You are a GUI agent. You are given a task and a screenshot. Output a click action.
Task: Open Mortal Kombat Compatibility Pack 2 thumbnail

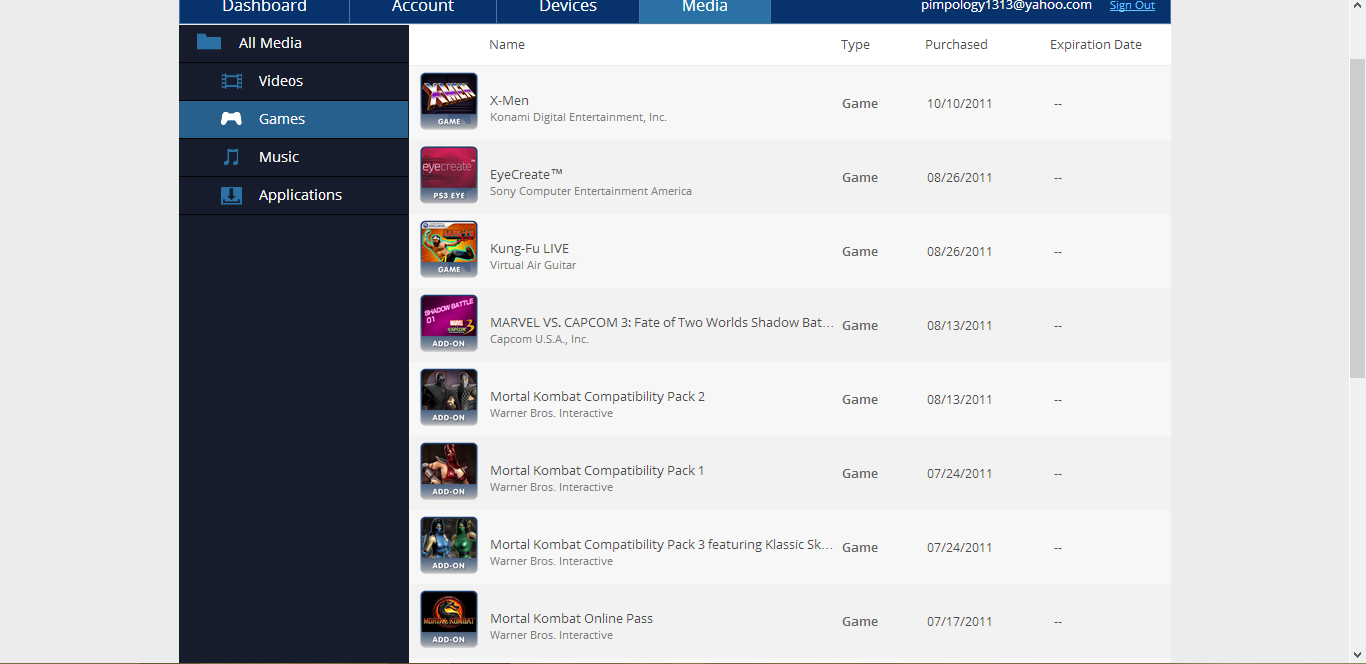449,397
